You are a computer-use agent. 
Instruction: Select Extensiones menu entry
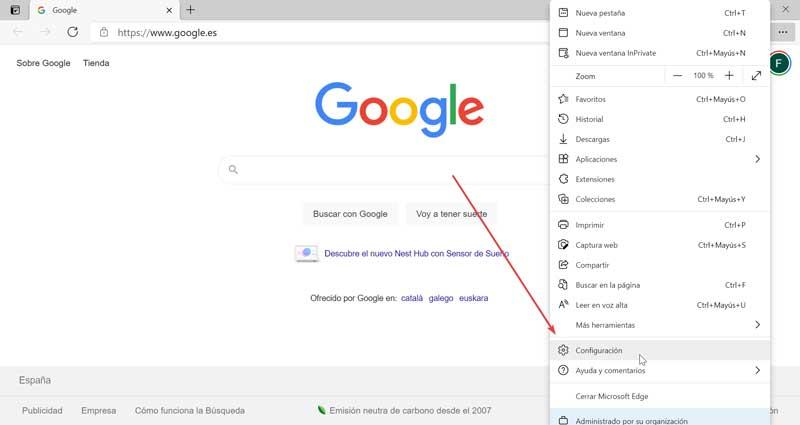tap(660, 179)
